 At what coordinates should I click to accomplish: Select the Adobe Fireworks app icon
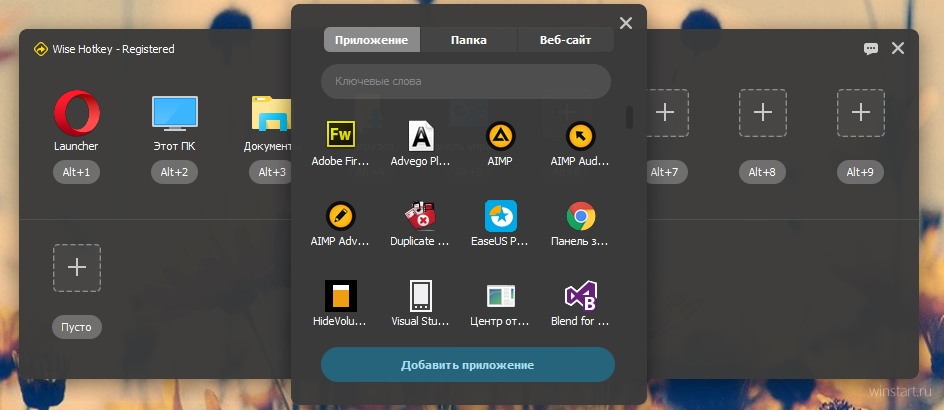341,135
